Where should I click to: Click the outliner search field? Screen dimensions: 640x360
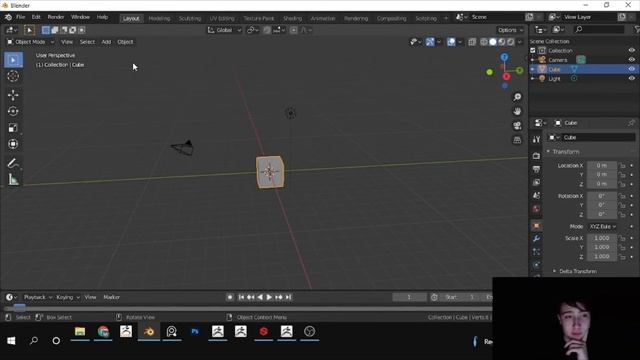pos(599,29)
